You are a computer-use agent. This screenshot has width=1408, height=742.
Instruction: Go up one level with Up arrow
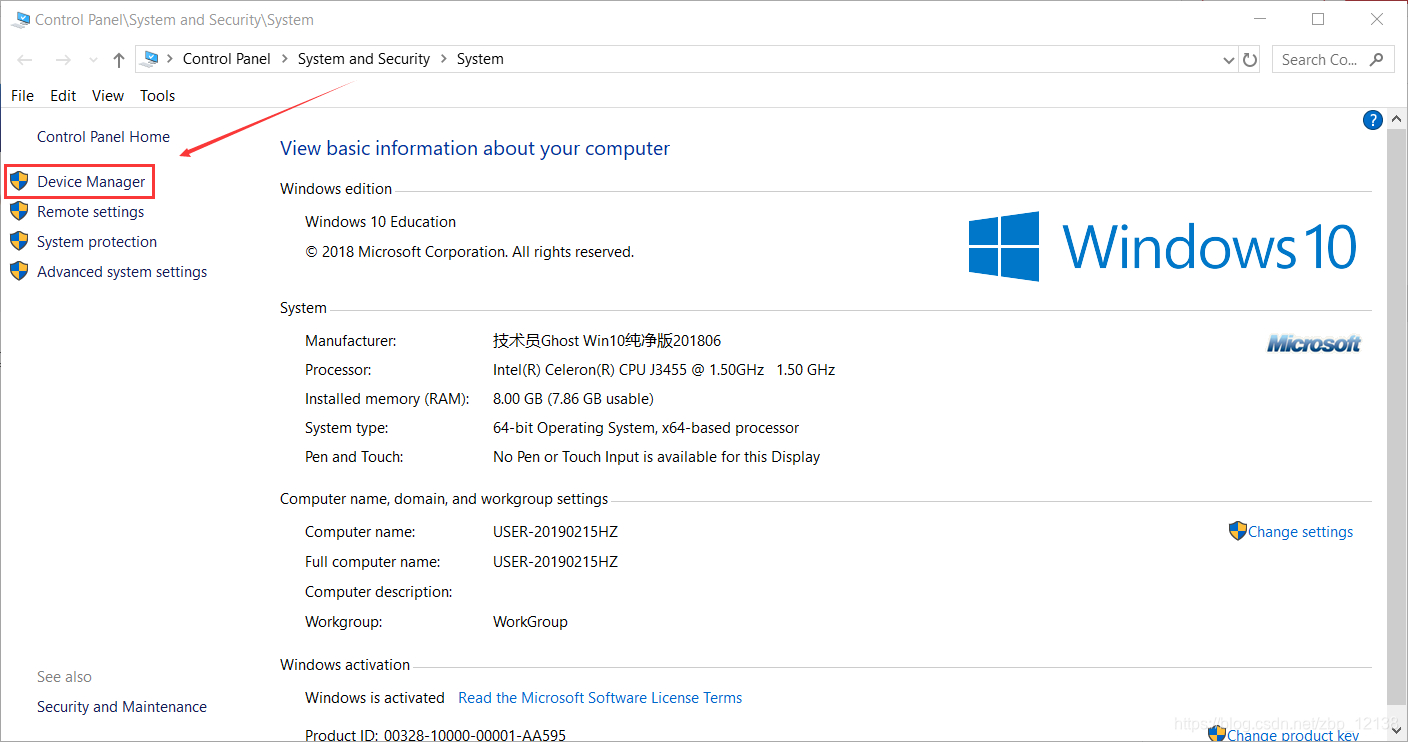(x=119, y=60)
